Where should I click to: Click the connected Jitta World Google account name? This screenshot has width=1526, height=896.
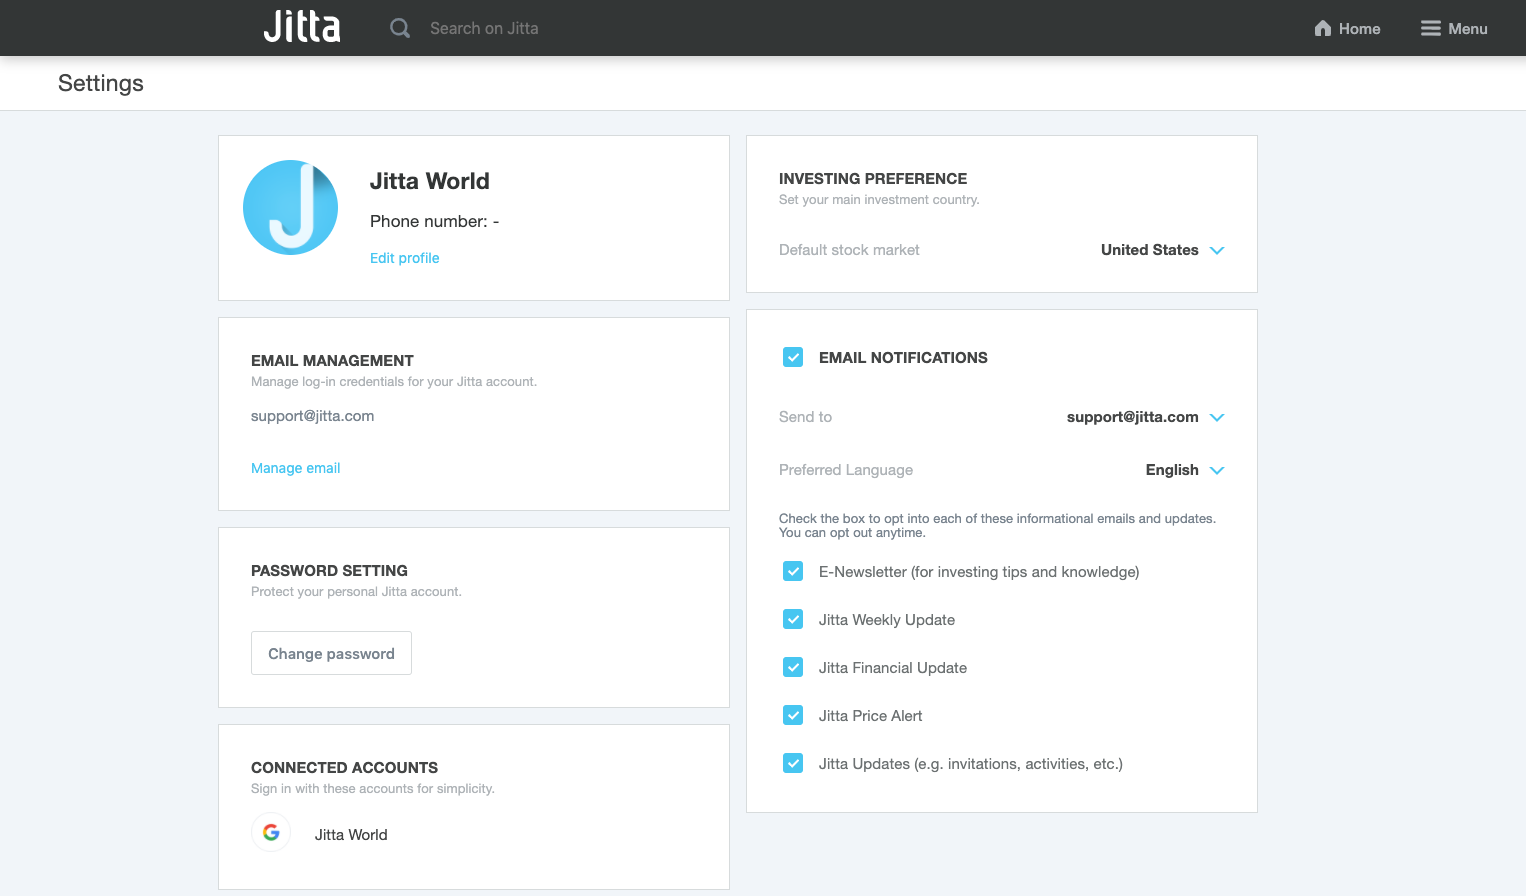click(x=351, y=834)
